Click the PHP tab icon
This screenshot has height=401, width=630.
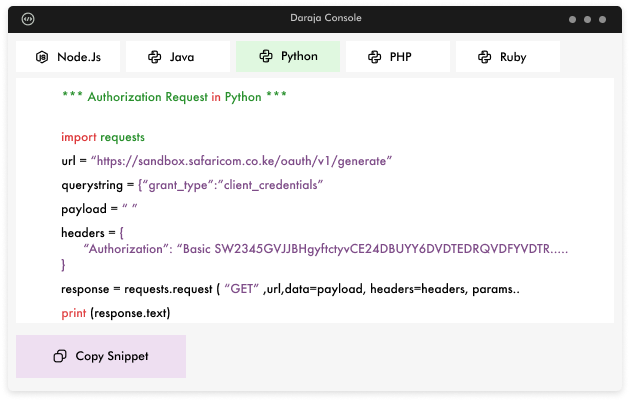pos(374,57)
